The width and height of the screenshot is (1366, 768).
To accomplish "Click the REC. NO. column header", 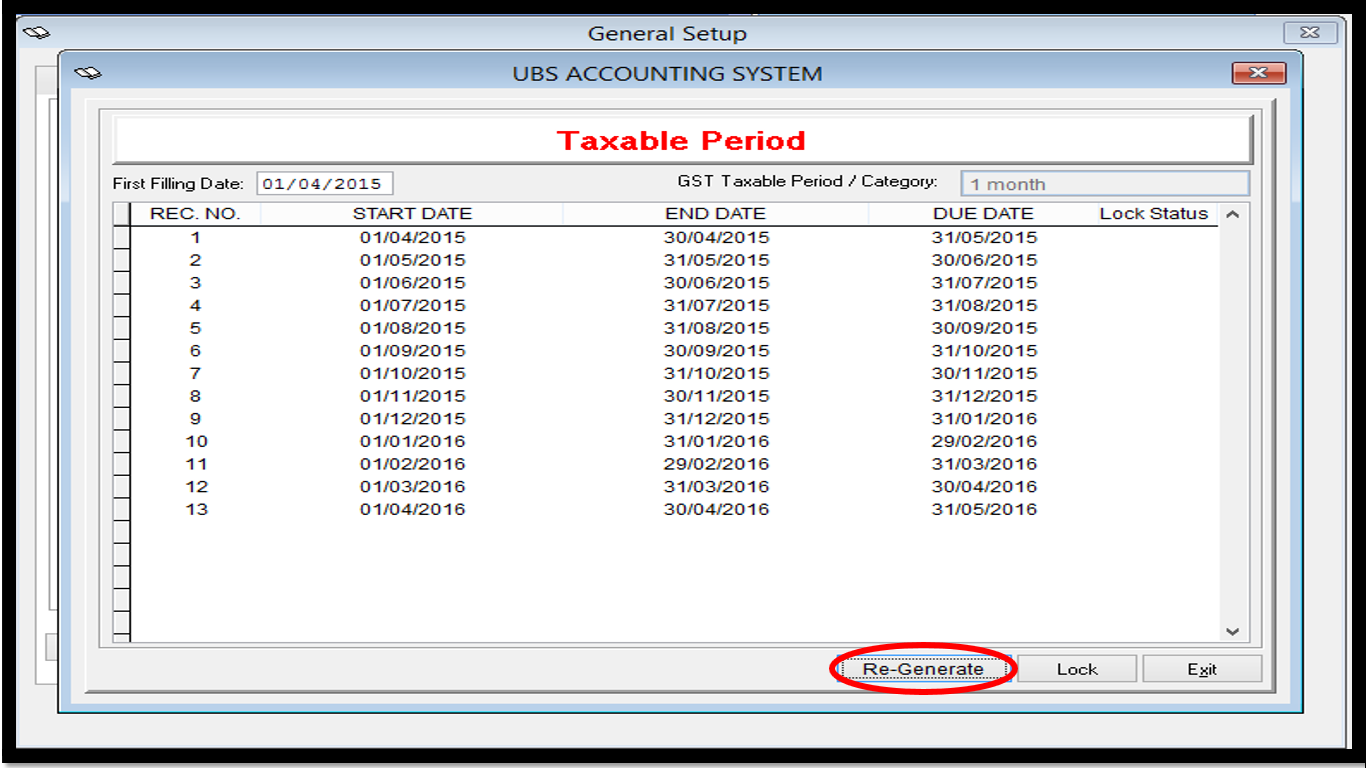I will pos(196,214).
